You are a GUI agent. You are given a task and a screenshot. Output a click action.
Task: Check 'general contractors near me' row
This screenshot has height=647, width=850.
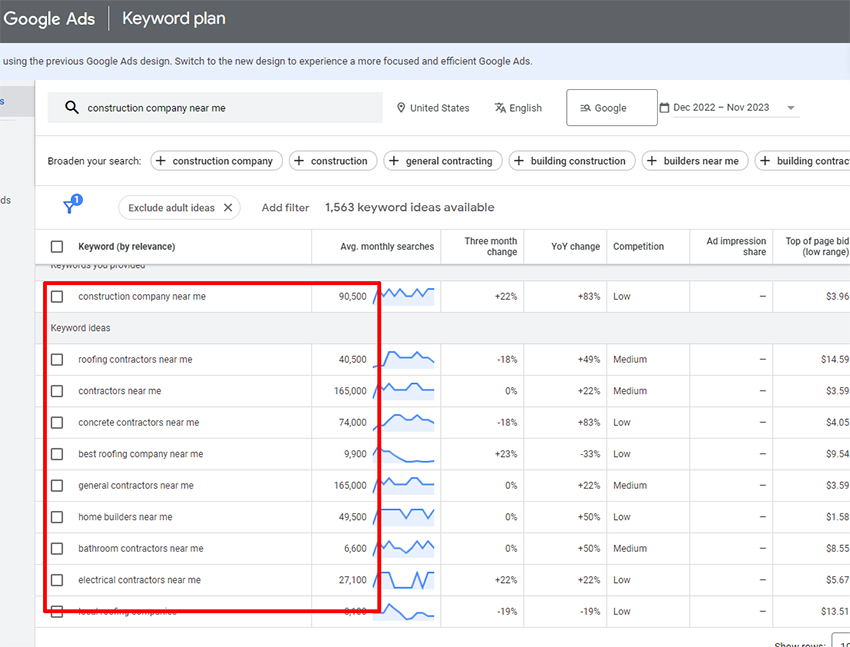(x=57, y=485)
